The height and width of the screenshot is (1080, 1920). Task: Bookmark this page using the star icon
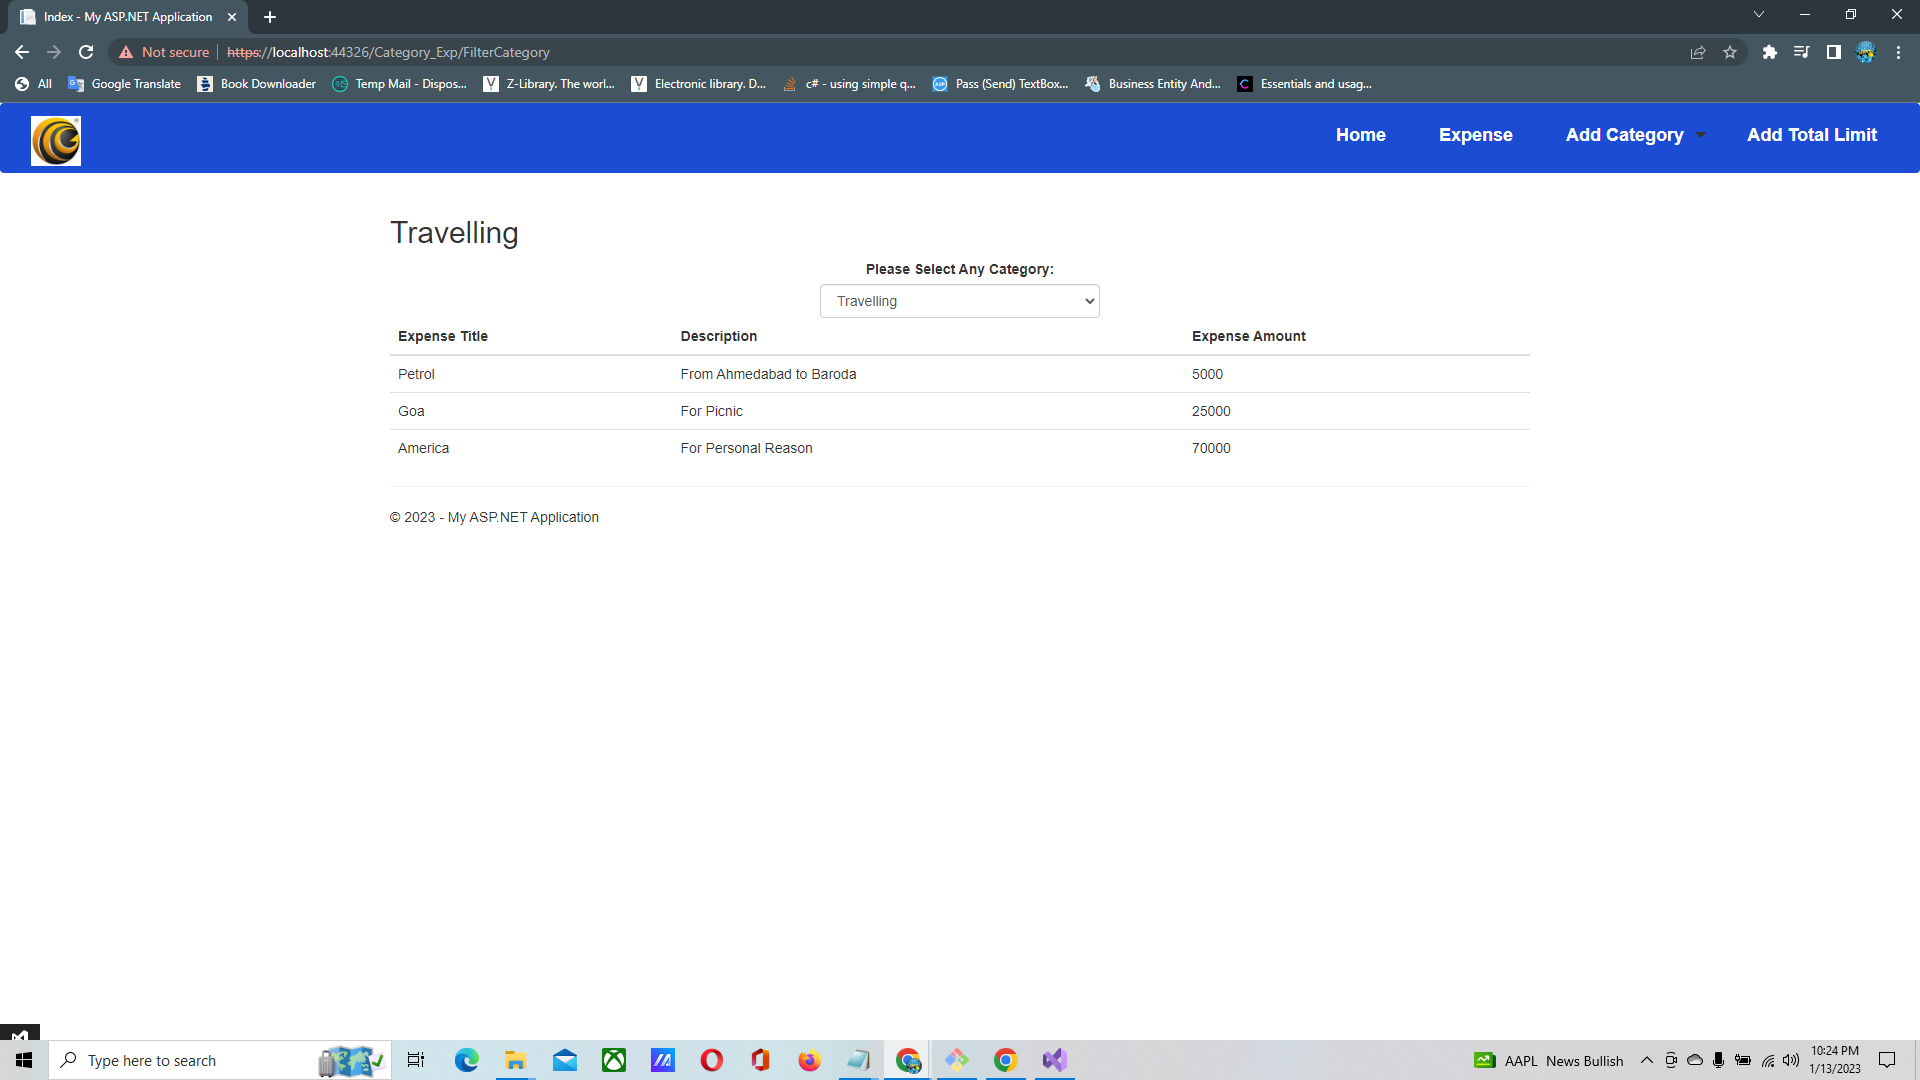1729,52
